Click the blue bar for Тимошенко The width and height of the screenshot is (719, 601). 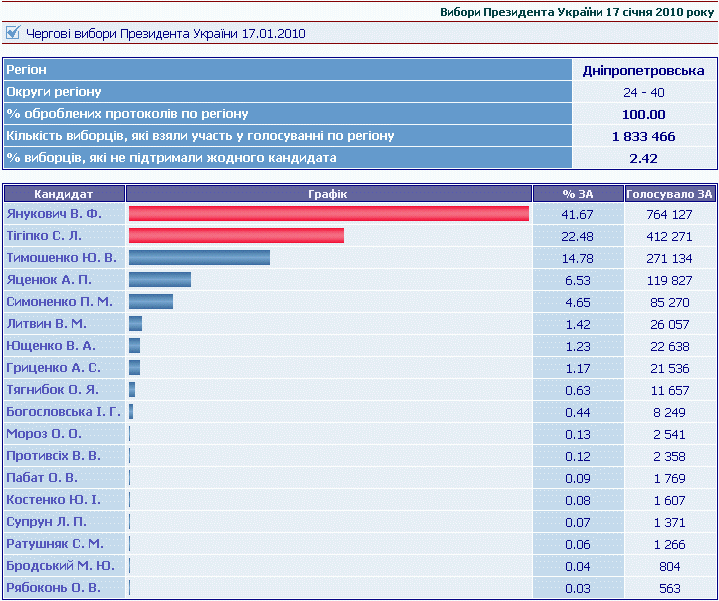click(x=199, y=258)
